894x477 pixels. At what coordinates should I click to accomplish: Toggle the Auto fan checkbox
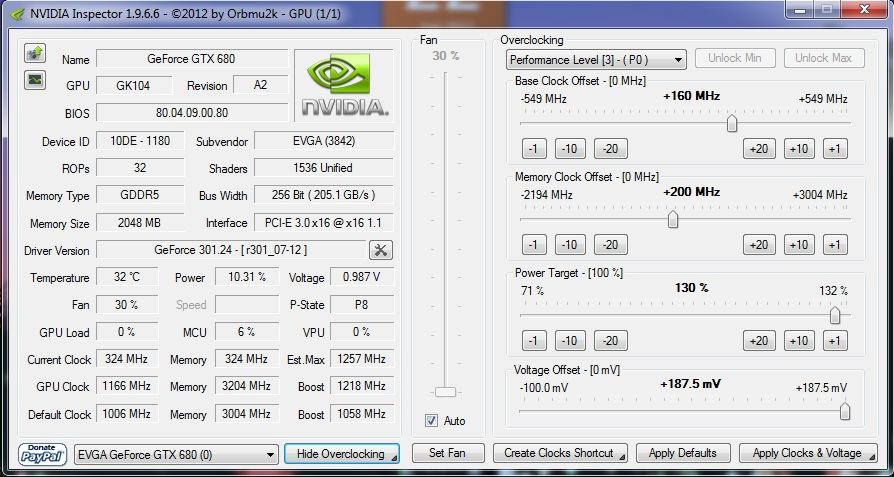(431, 421)
